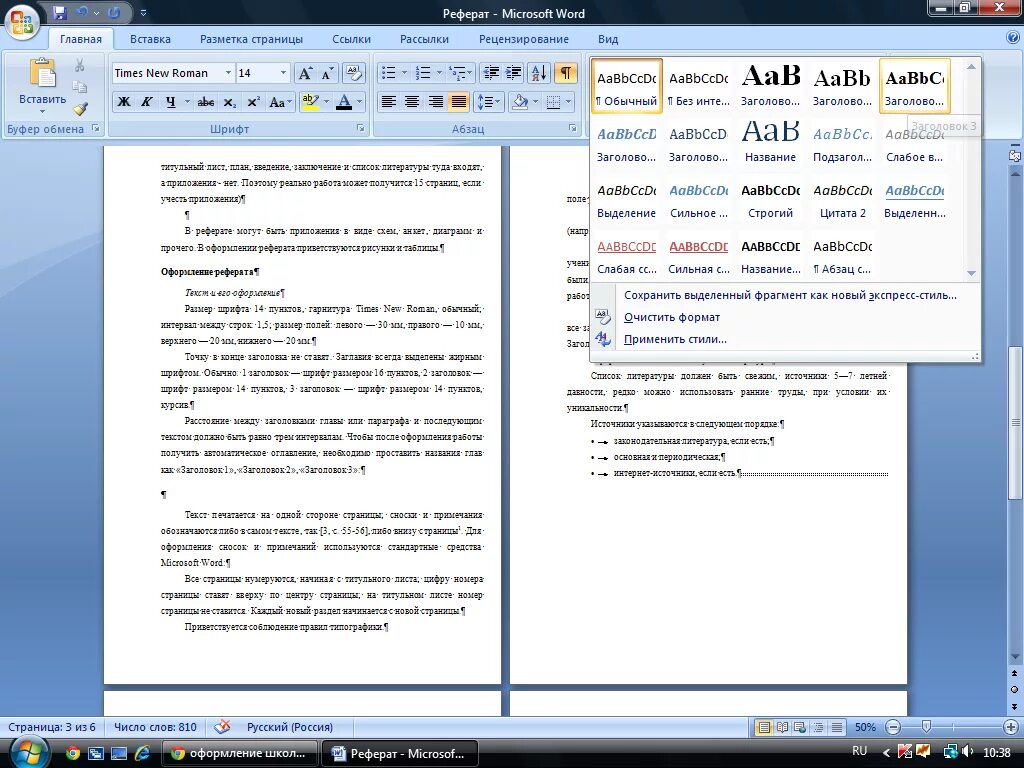Redo action in Quick Access toolbar
1024x768 pixels.
coord(114,12)
